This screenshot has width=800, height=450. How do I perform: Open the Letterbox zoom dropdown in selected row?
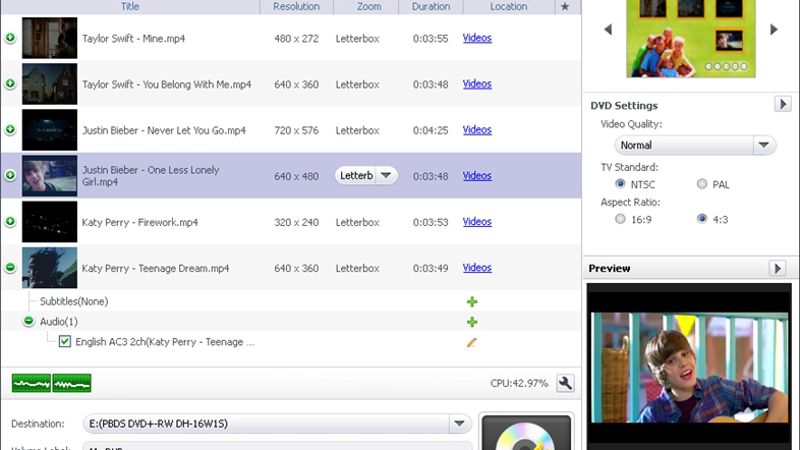(x=386, y=176)
